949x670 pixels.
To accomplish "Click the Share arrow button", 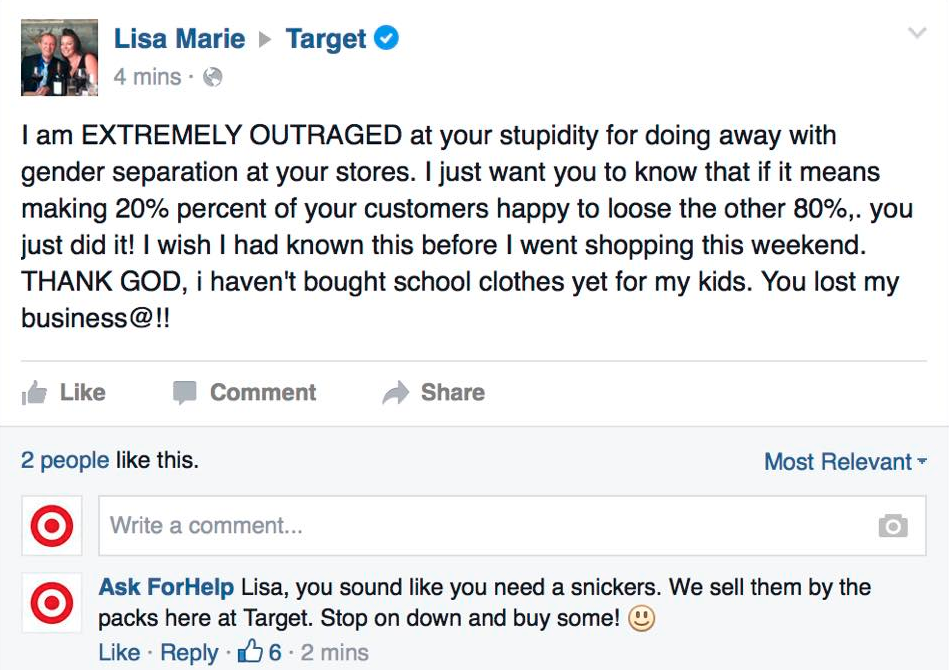I will pyautogui.click(x=433, y=393).
